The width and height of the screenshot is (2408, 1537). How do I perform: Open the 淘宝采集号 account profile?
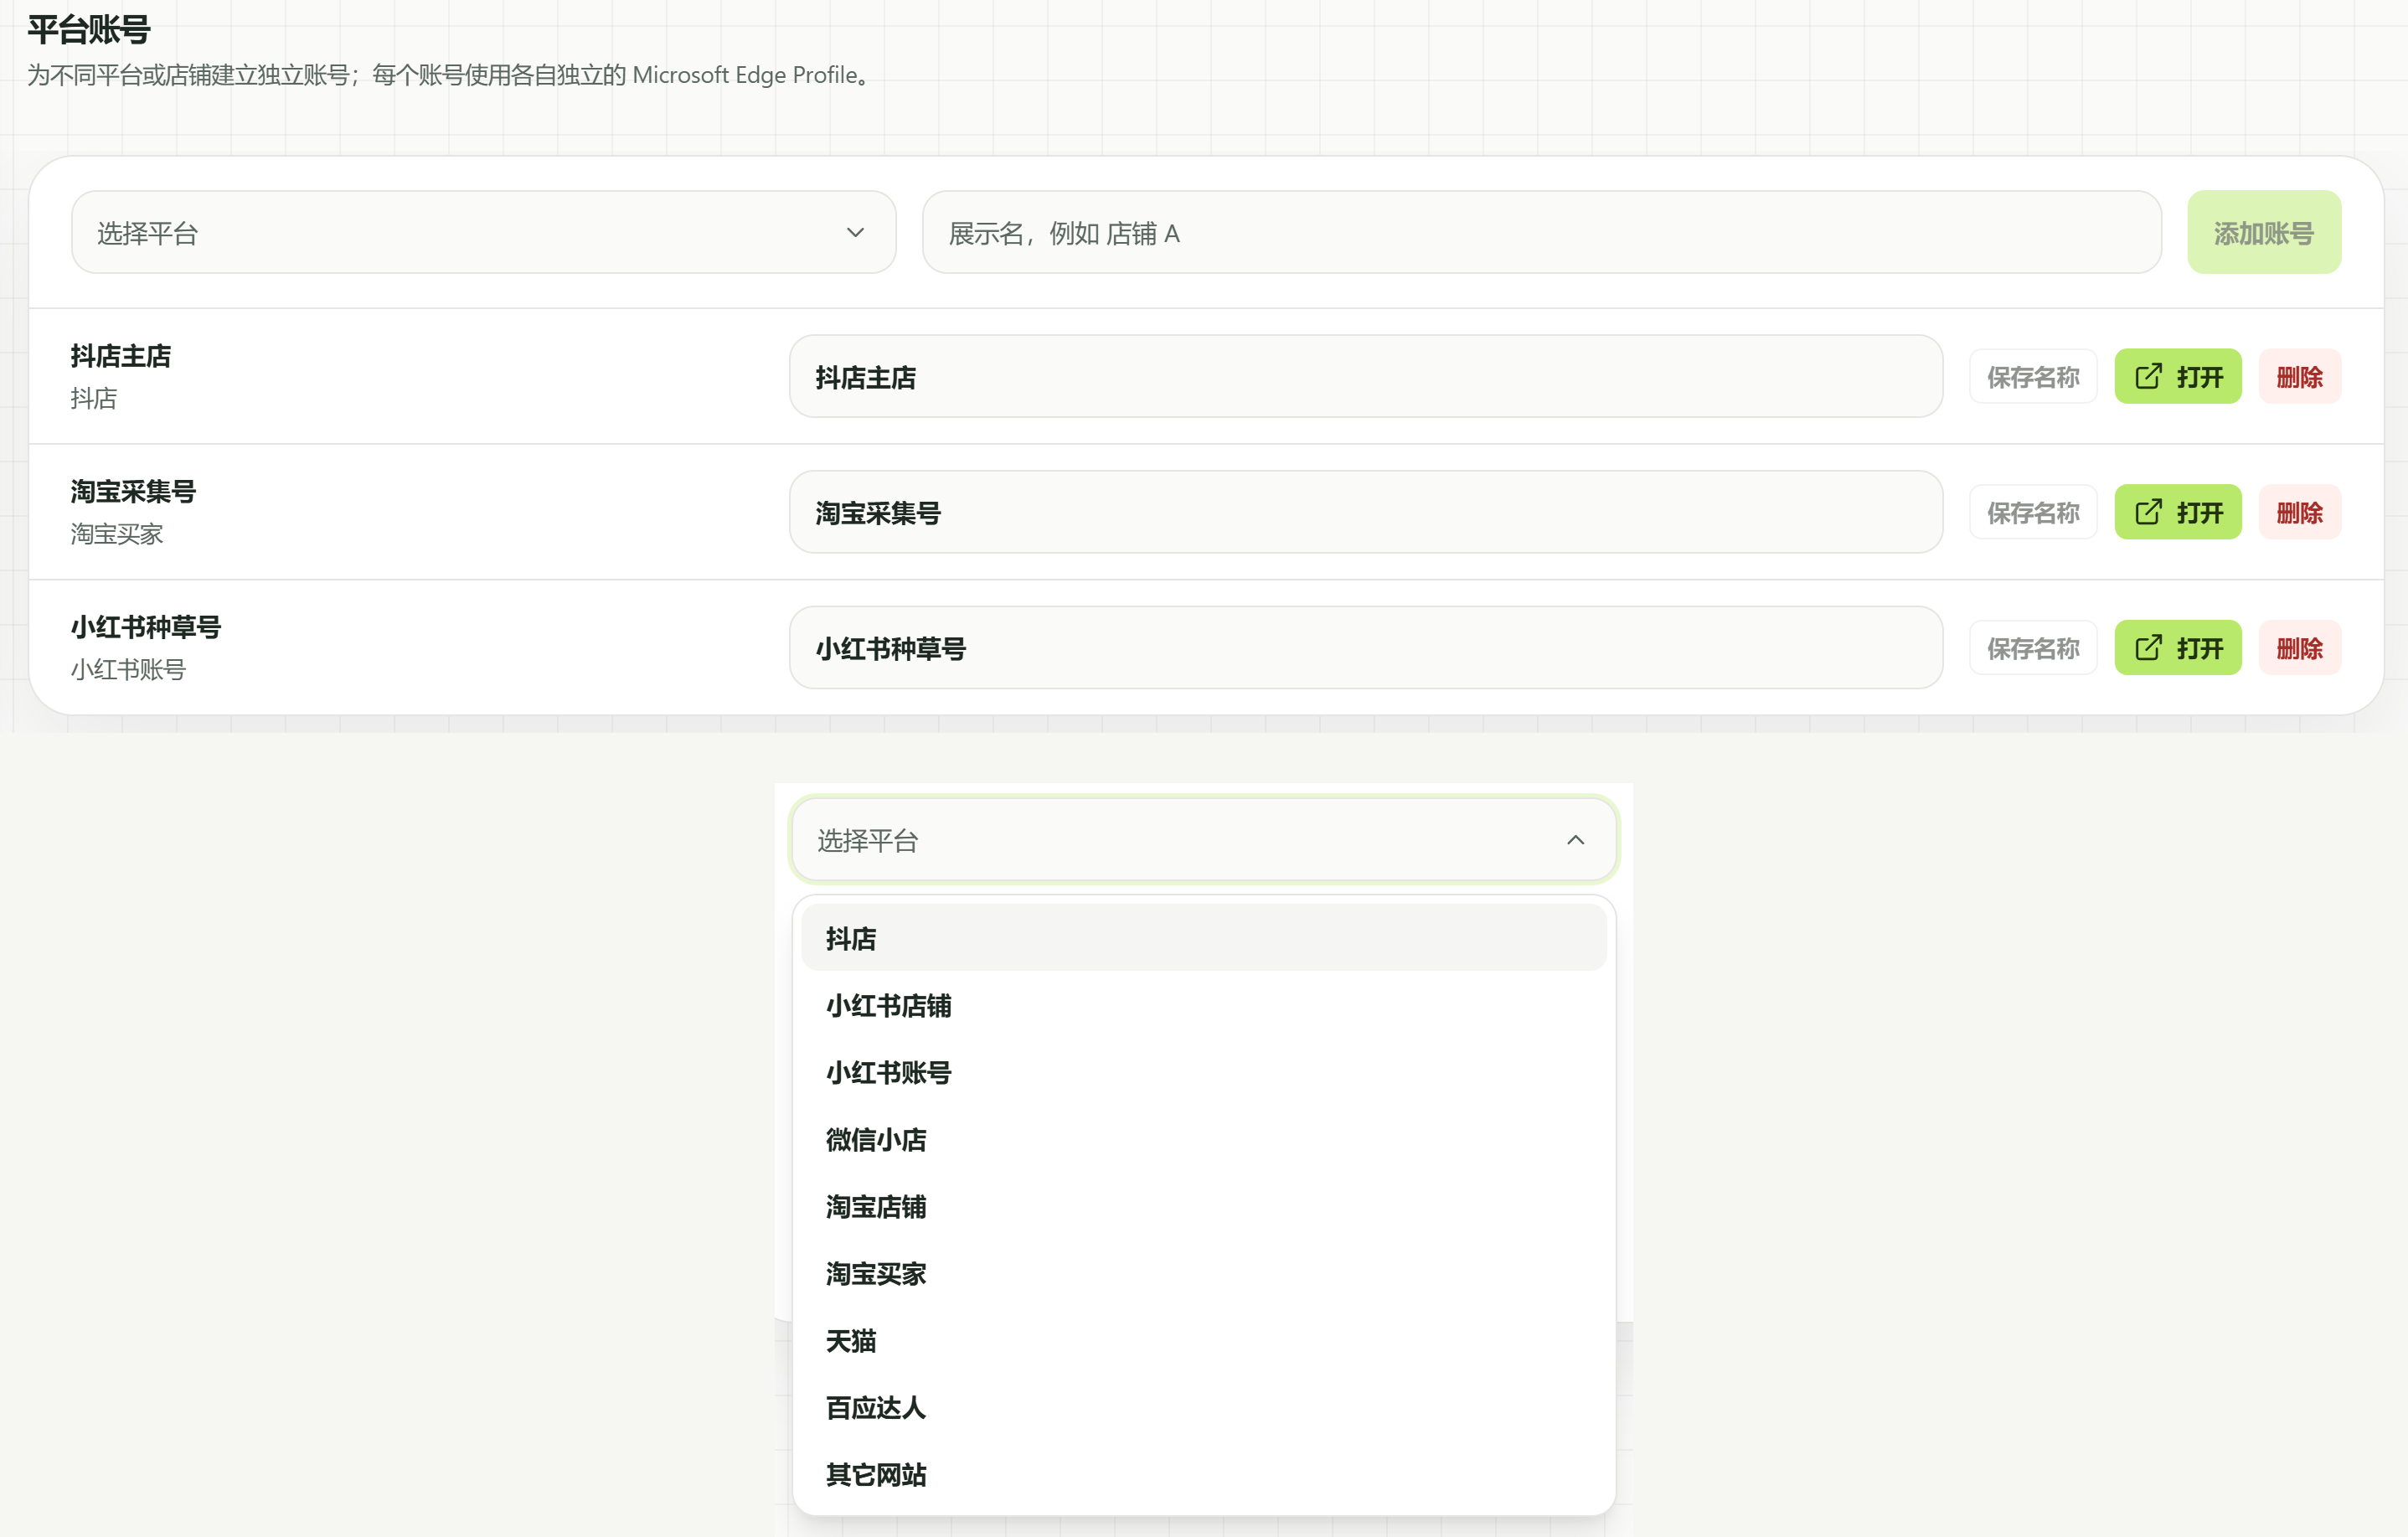pyautogui.click(x=2178, y=512)
